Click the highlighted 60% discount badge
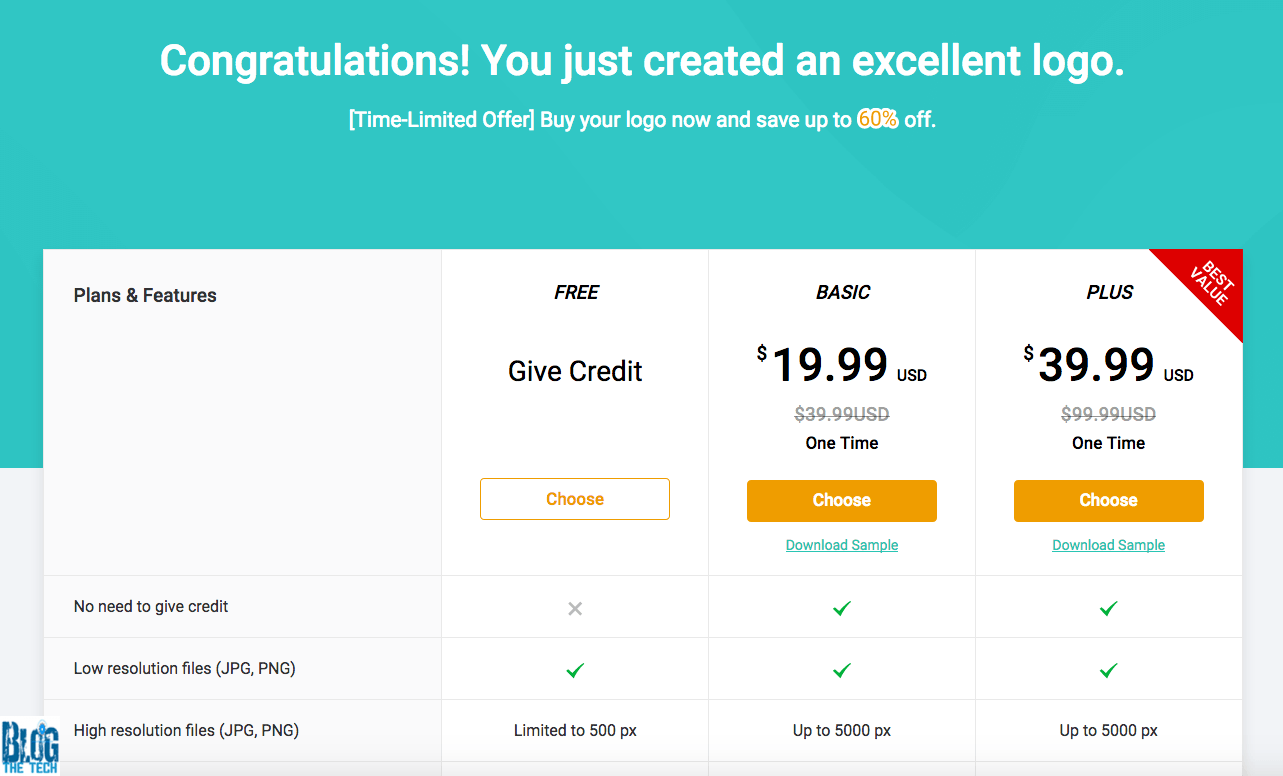 pos(878,120)
